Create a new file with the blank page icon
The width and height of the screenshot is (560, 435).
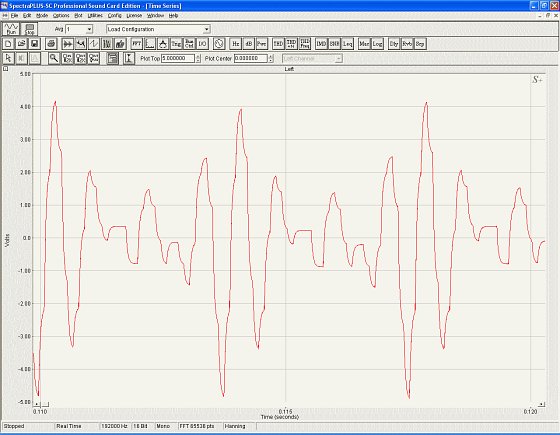tap(8, 44)
